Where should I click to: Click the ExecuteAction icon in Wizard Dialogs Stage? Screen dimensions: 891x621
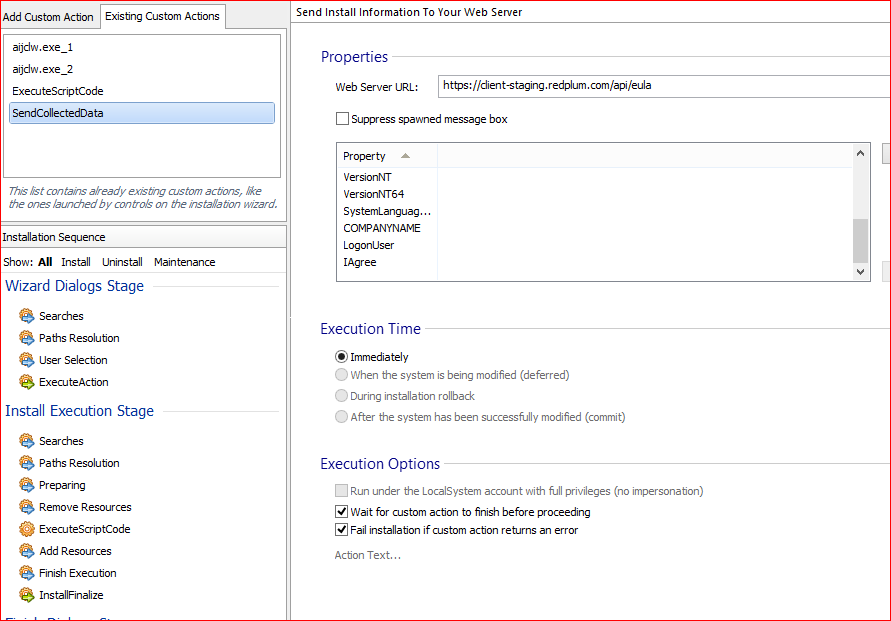[x=26, y=382]
